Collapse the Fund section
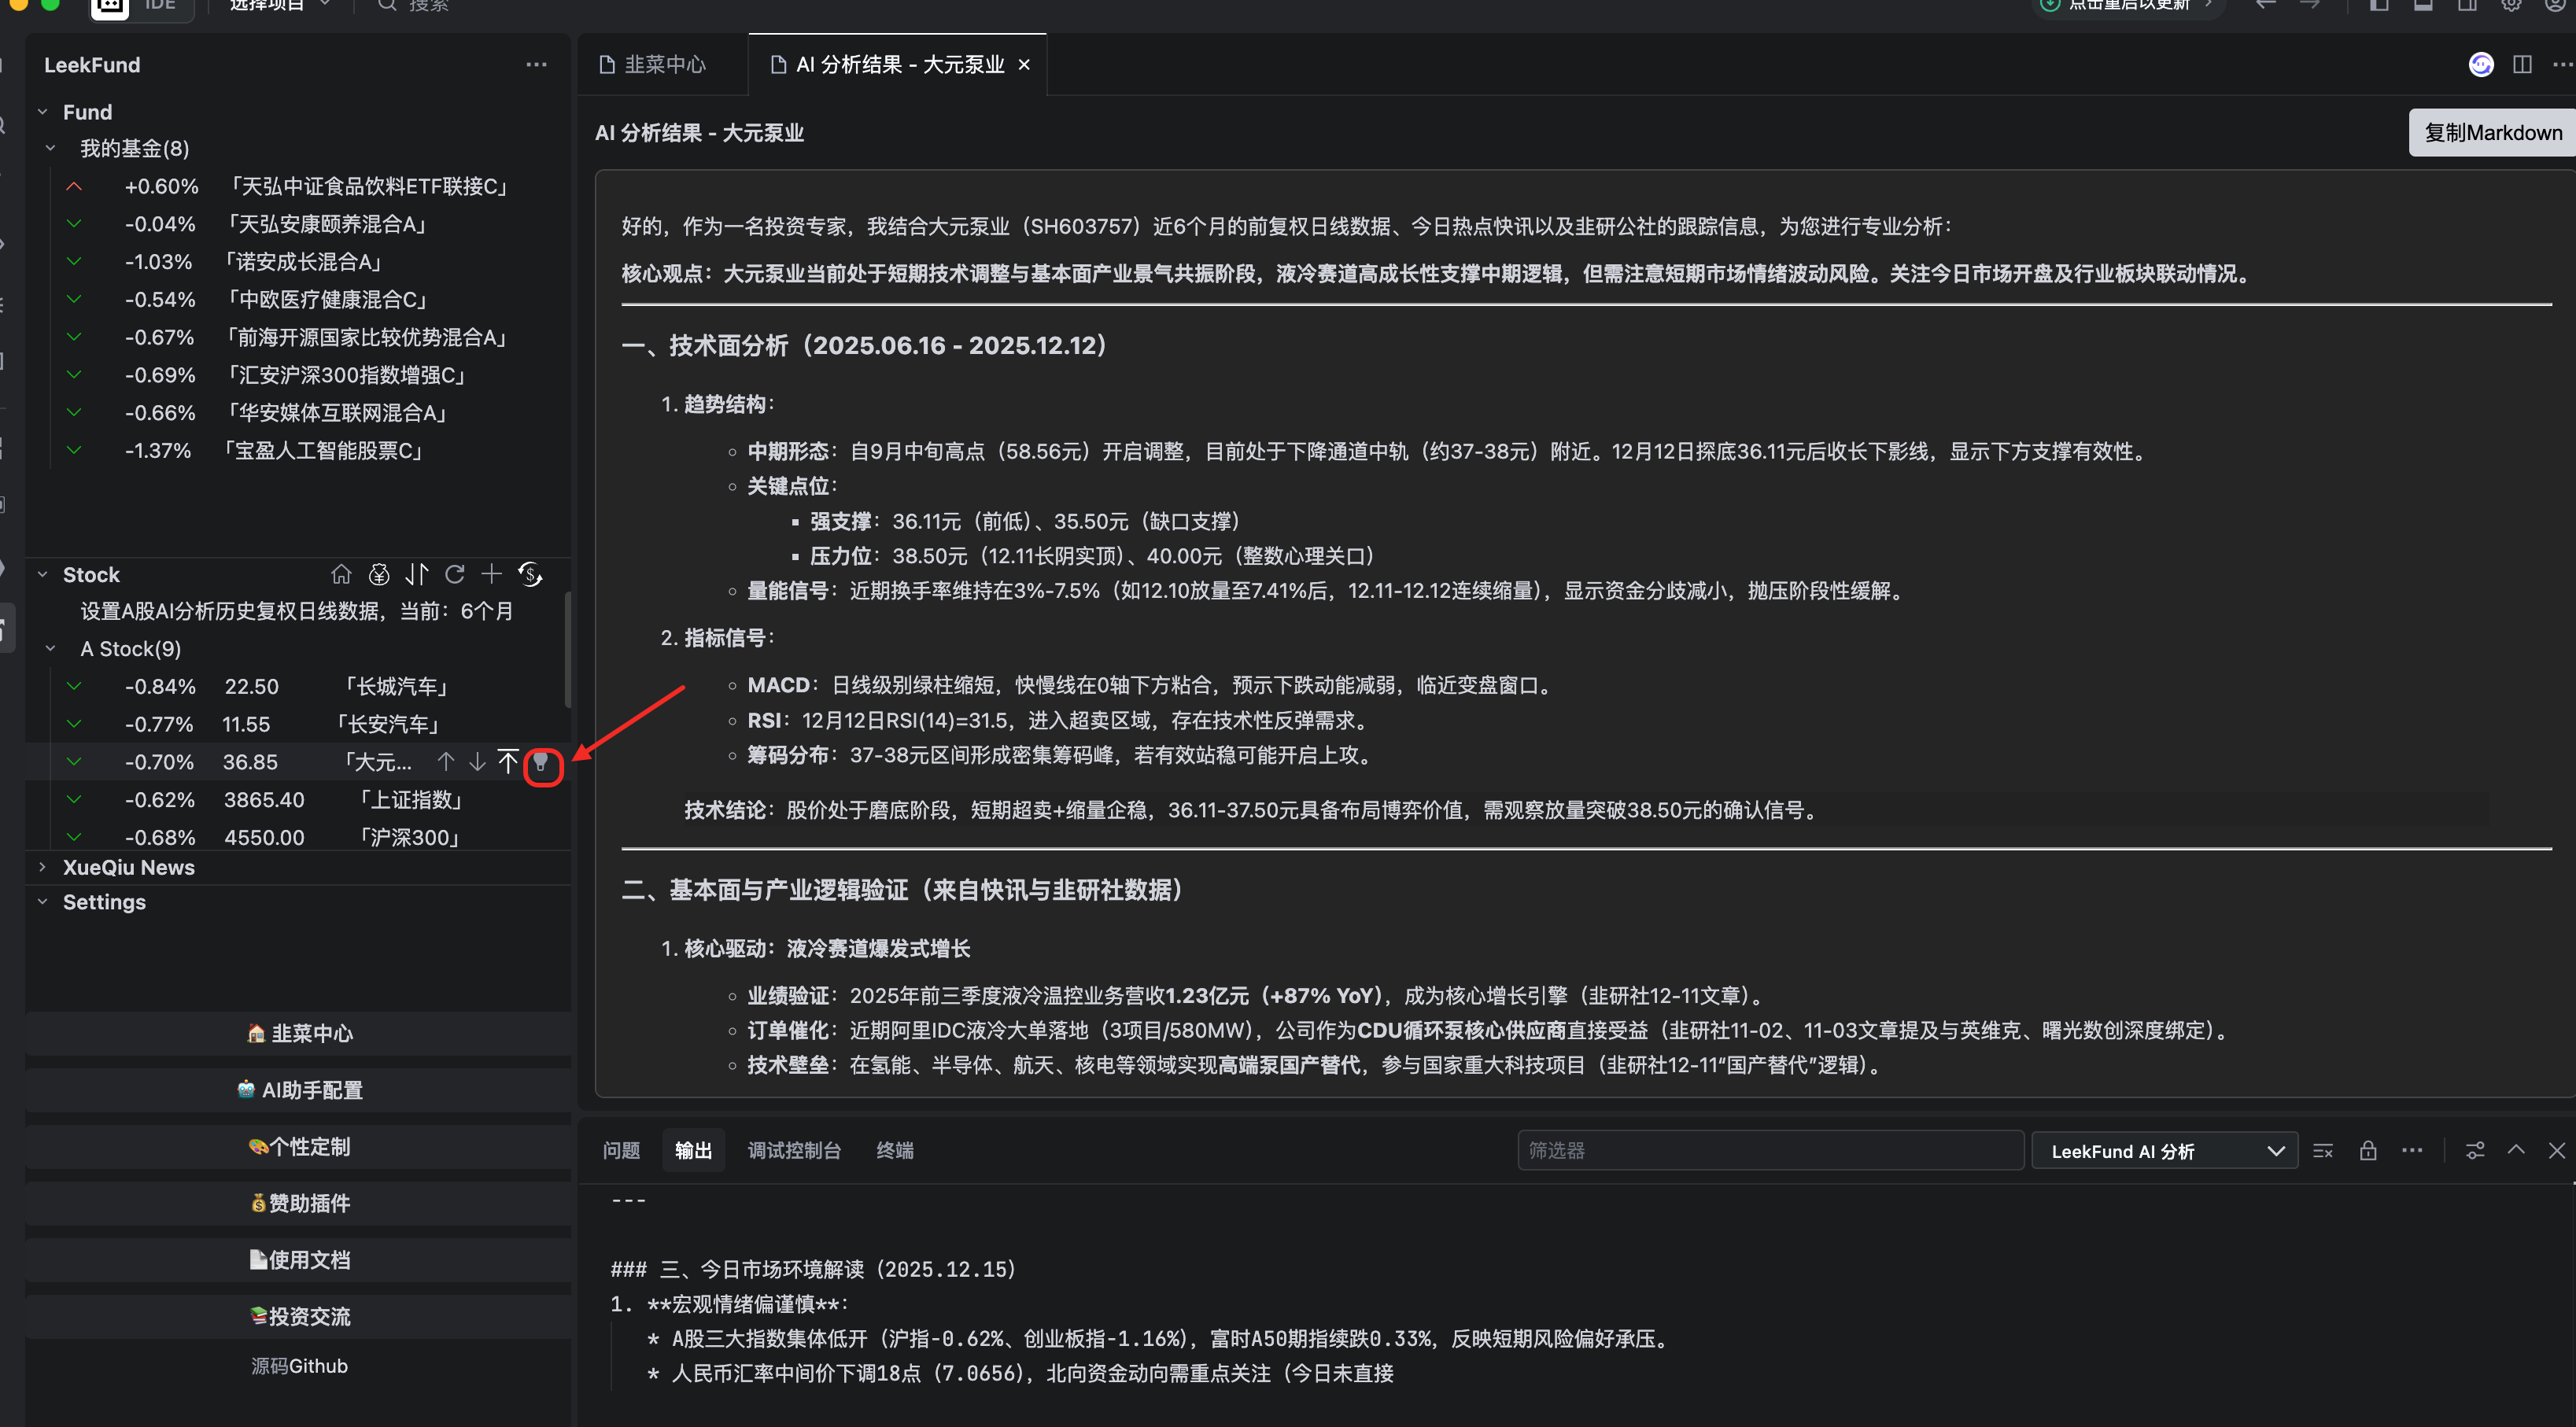This screenshot has width=2576, height=1427. pyautogui.click(x=43, y=112)
